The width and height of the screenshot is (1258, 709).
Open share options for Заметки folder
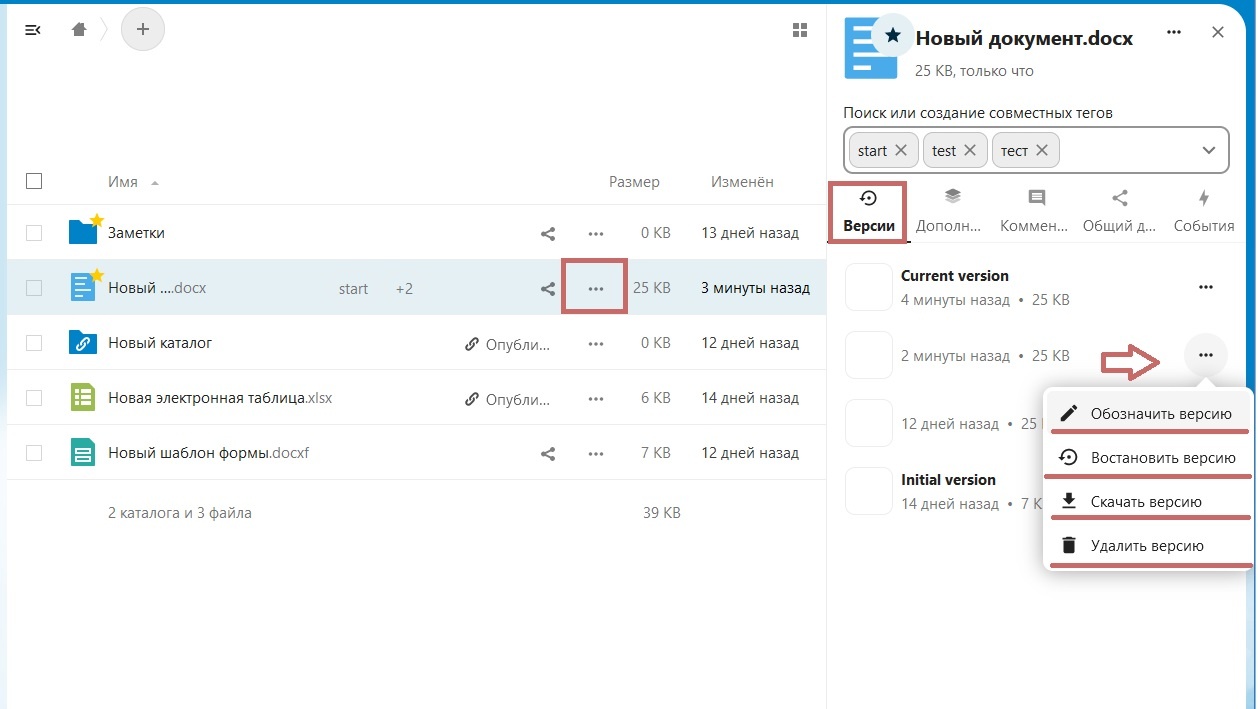pyautogui.click(x=548, y=233)
